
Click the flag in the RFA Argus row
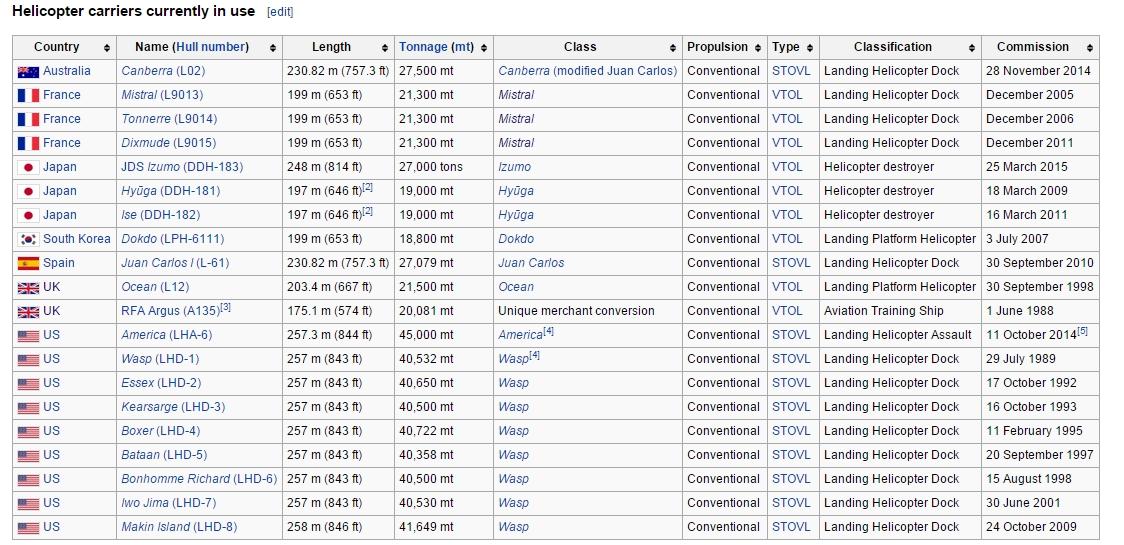[28, 312]
